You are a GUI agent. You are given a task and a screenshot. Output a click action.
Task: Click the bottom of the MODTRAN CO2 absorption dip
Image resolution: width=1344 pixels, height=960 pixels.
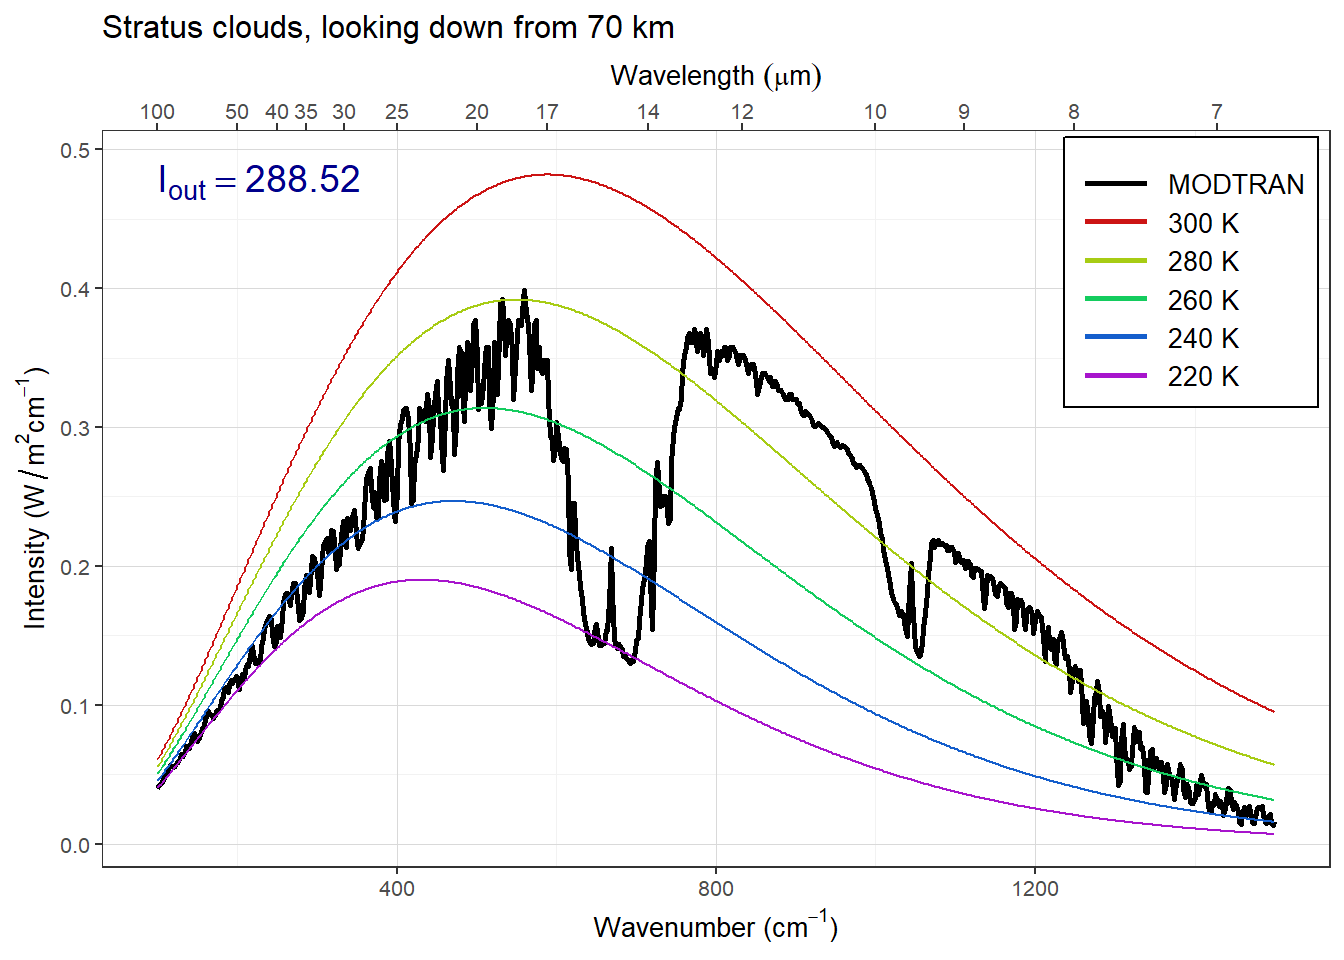[x=630, y=660]
